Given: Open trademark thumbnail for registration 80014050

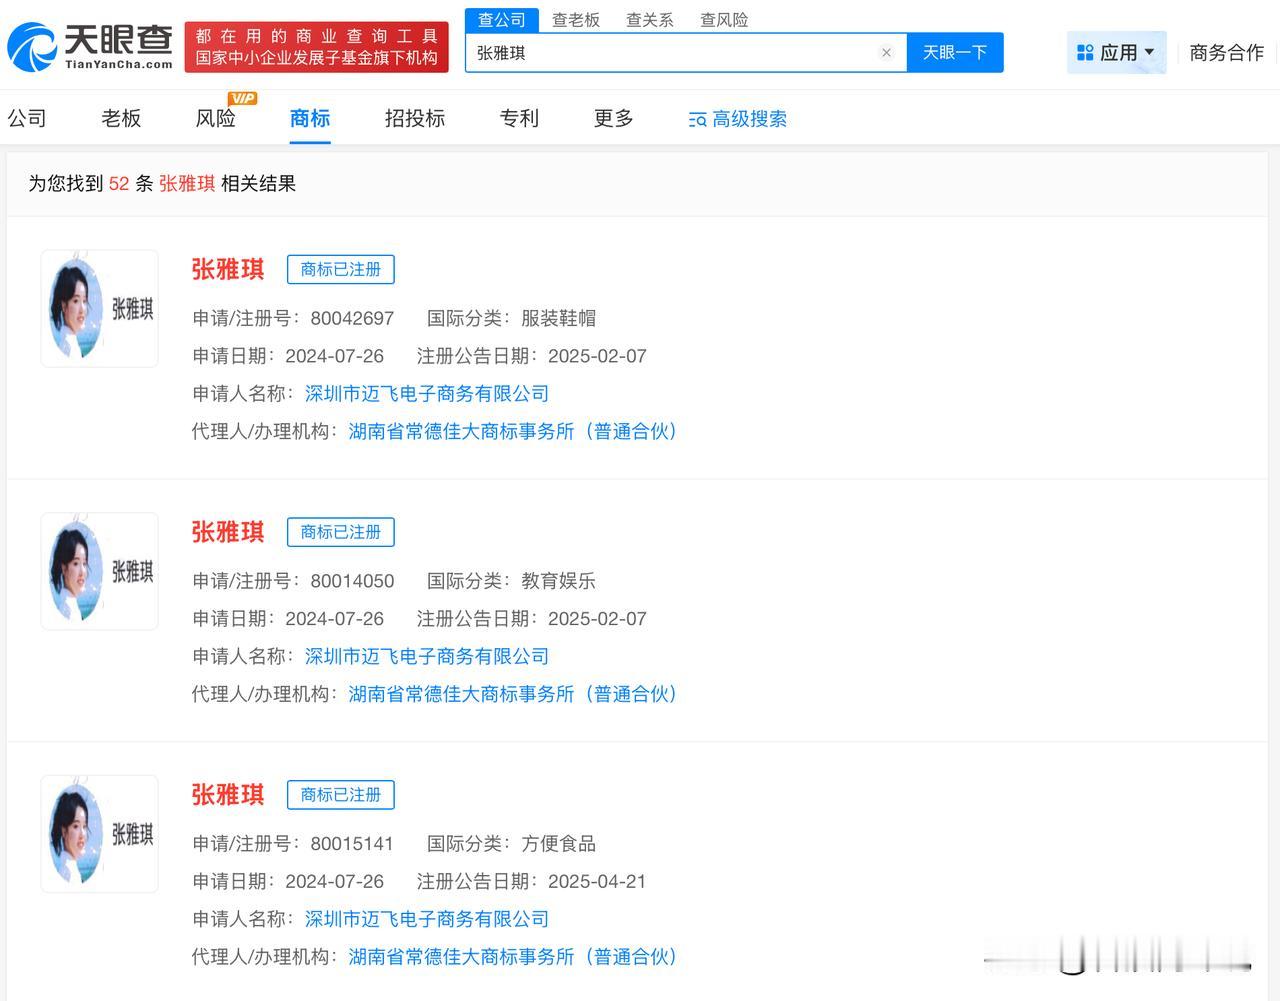Looking at the screenshot, I should point(99,571).
